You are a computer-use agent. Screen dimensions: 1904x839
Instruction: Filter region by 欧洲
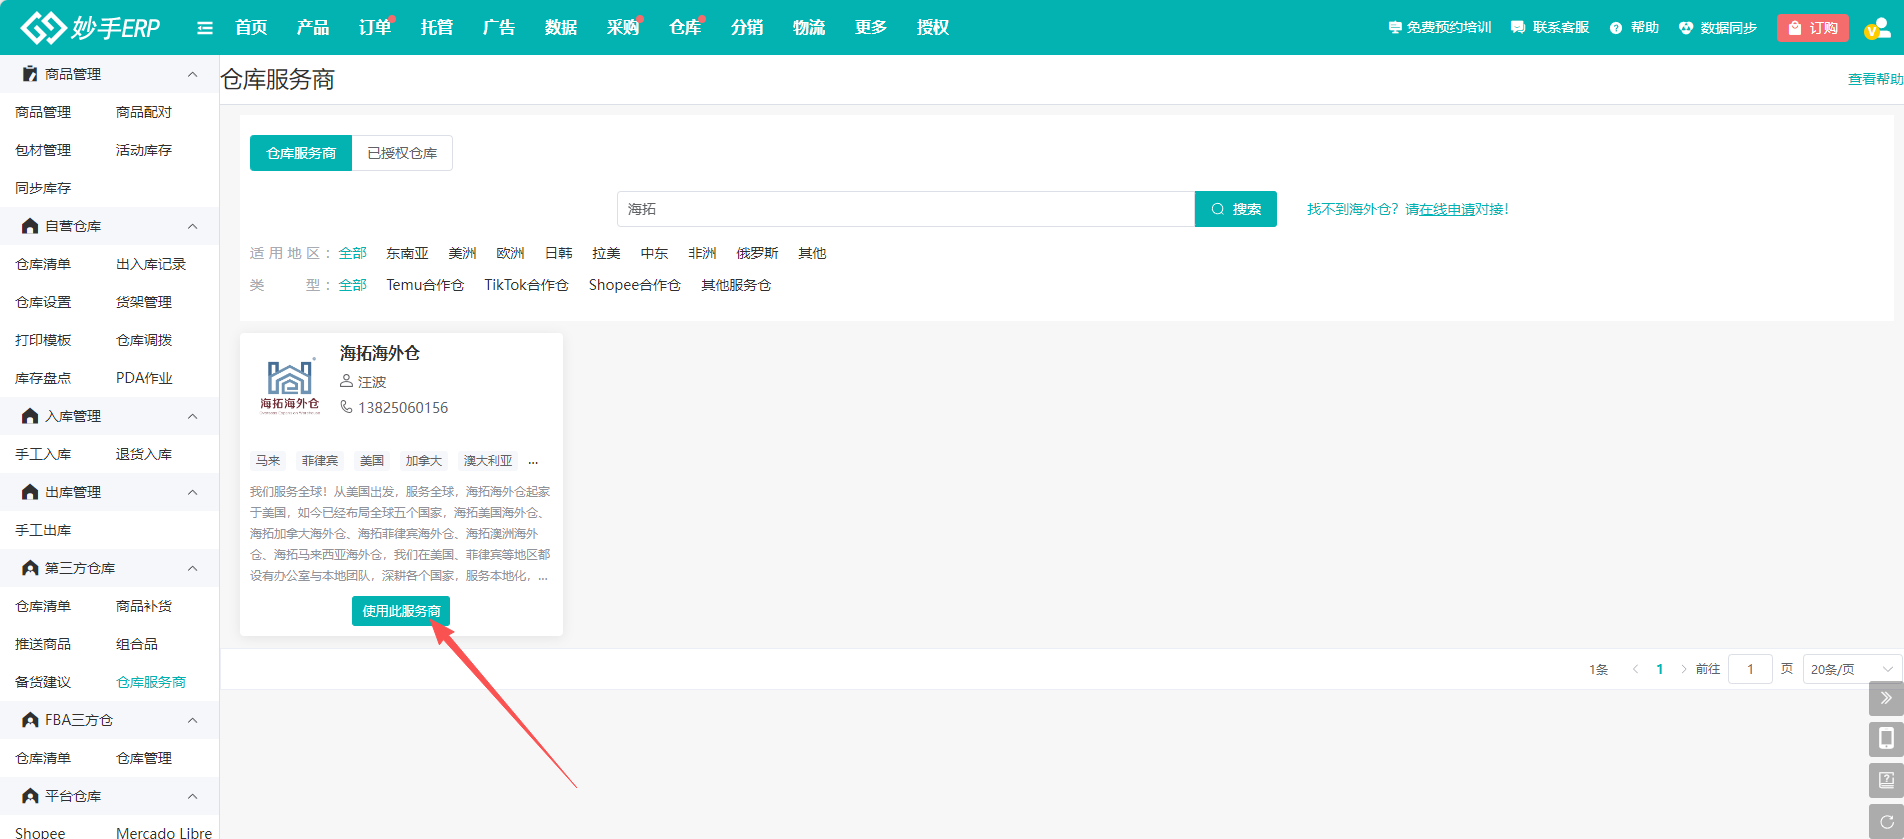510,253
